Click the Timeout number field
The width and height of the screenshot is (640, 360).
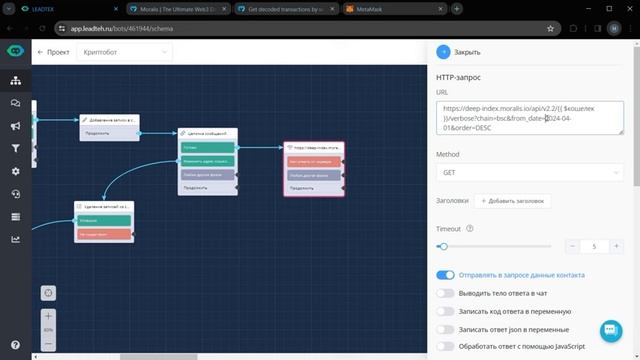594,246
